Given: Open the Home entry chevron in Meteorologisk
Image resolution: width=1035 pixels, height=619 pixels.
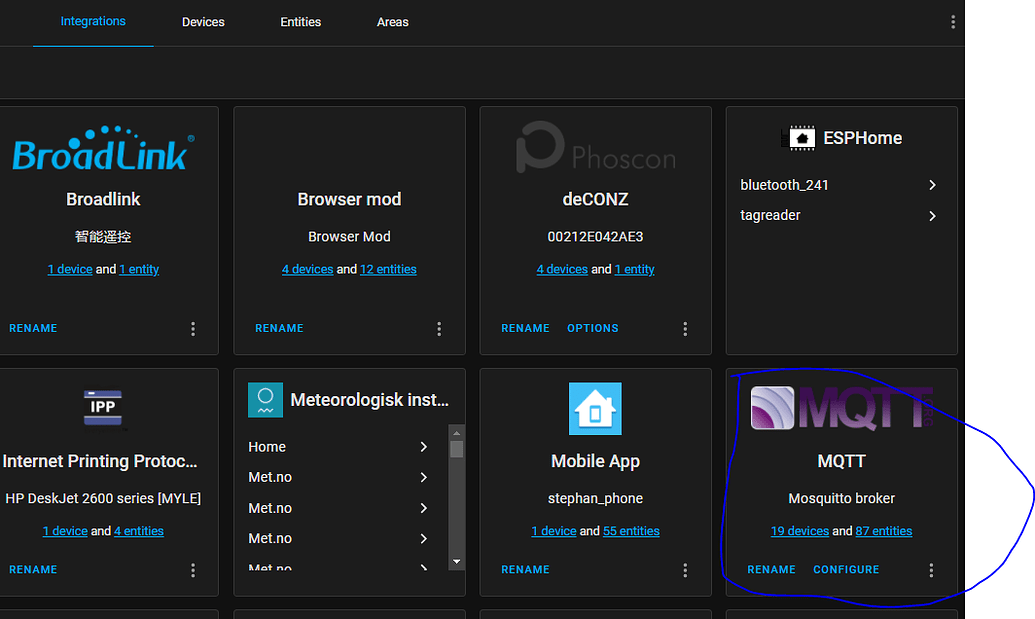Looking at the screenshot, I should [424, 447].
